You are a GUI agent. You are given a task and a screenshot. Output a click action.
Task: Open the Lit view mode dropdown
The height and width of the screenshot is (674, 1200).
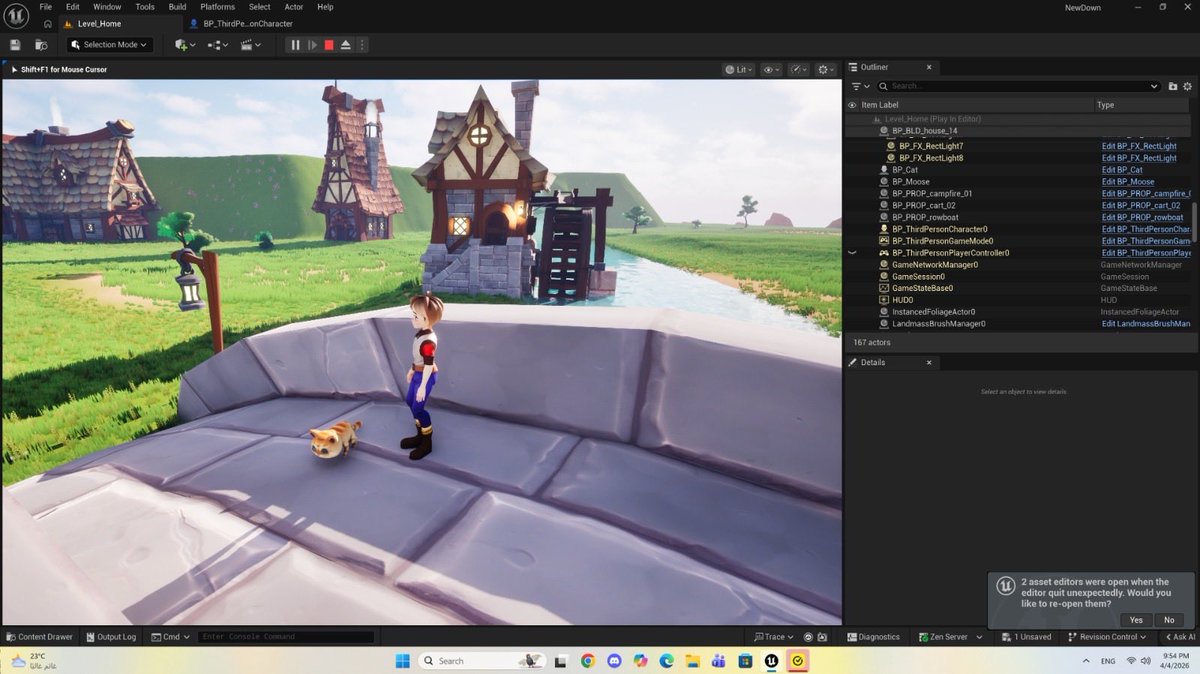(x=738, y=70)
